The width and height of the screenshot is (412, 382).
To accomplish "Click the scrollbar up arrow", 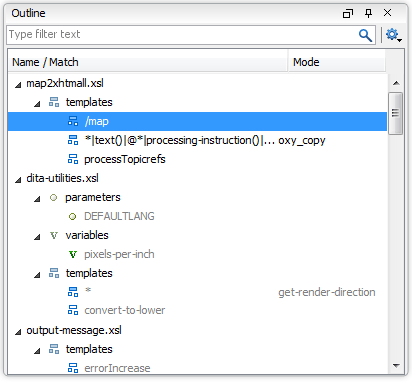I will (x=396, y=83).
